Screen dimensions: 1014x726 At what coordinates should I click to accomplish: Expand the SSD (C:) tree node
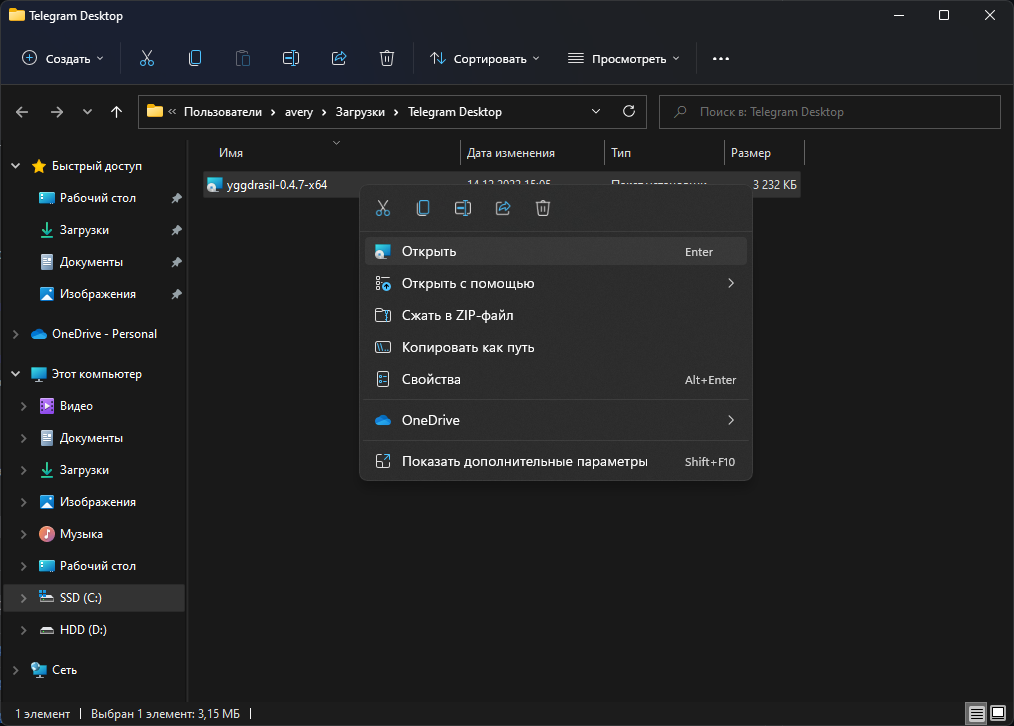(24, 598)
